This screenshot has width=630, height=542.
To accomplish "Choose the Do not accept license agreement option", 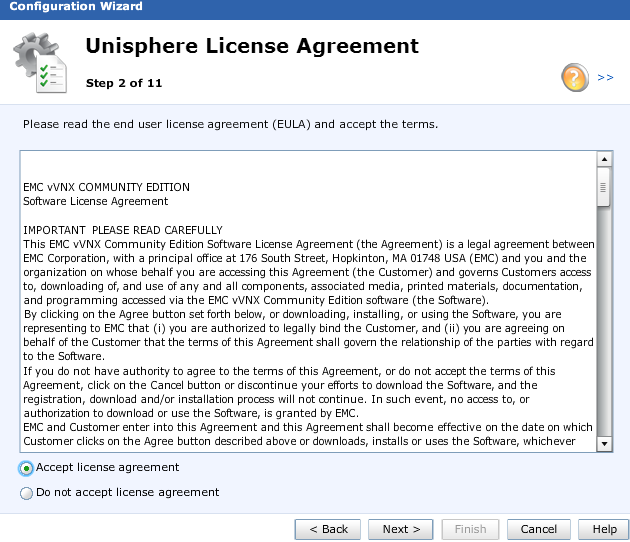I will point(26,493).
